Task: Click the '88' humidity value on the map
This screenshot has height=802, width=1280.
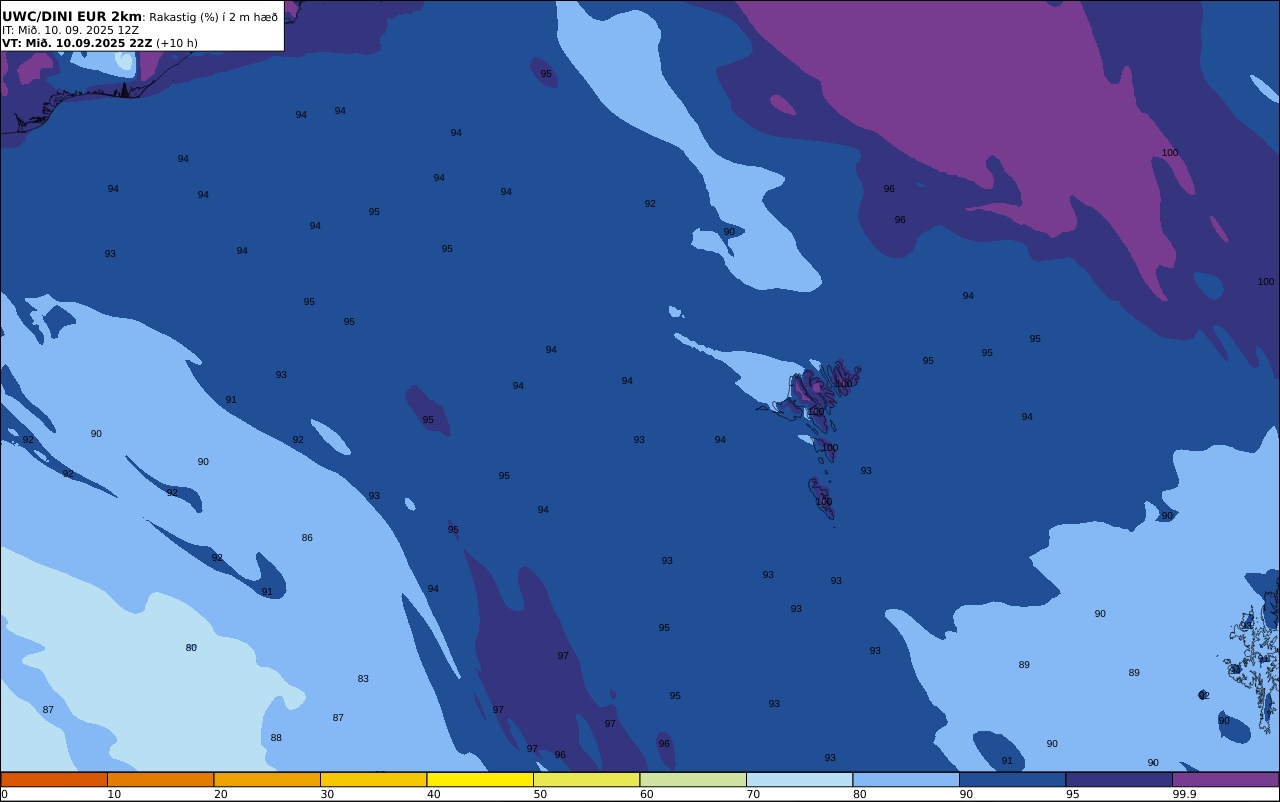Action: (x=276, y=738)
